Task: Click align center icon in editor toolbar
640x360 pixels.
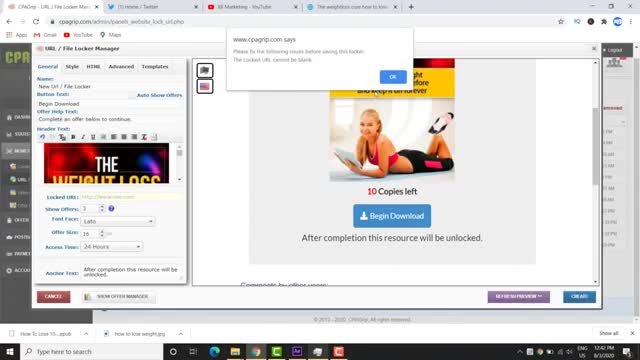Action: pos(124,137)
